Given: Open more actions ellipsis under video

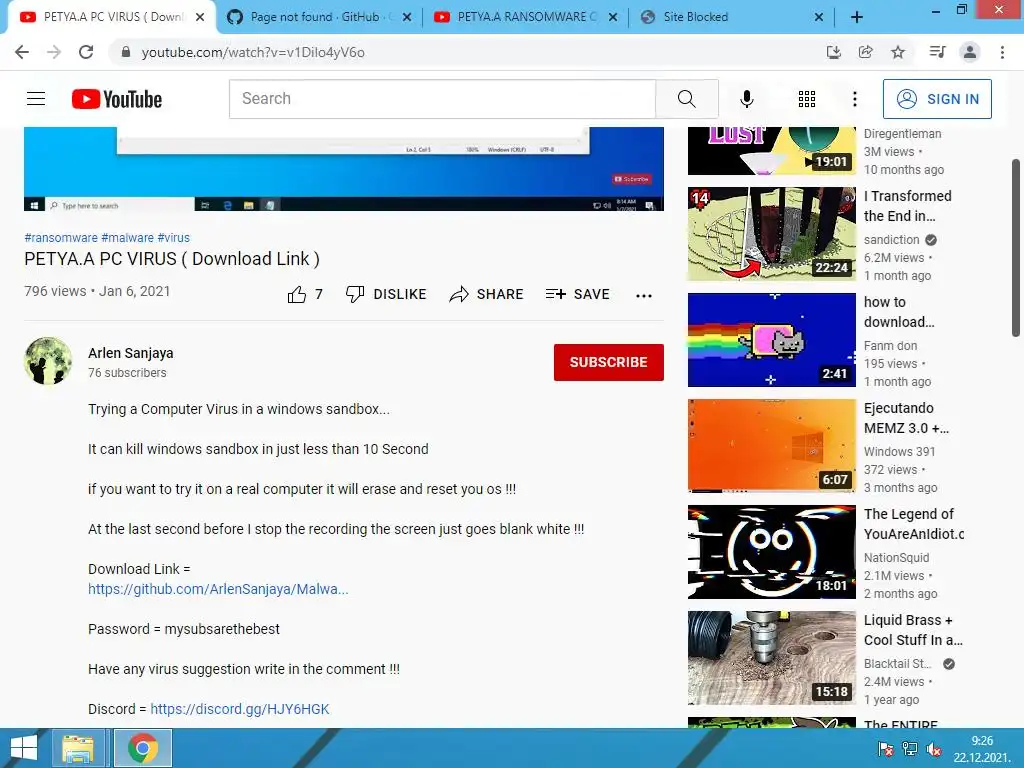Looking at the screenshot, I should [644, 295].
